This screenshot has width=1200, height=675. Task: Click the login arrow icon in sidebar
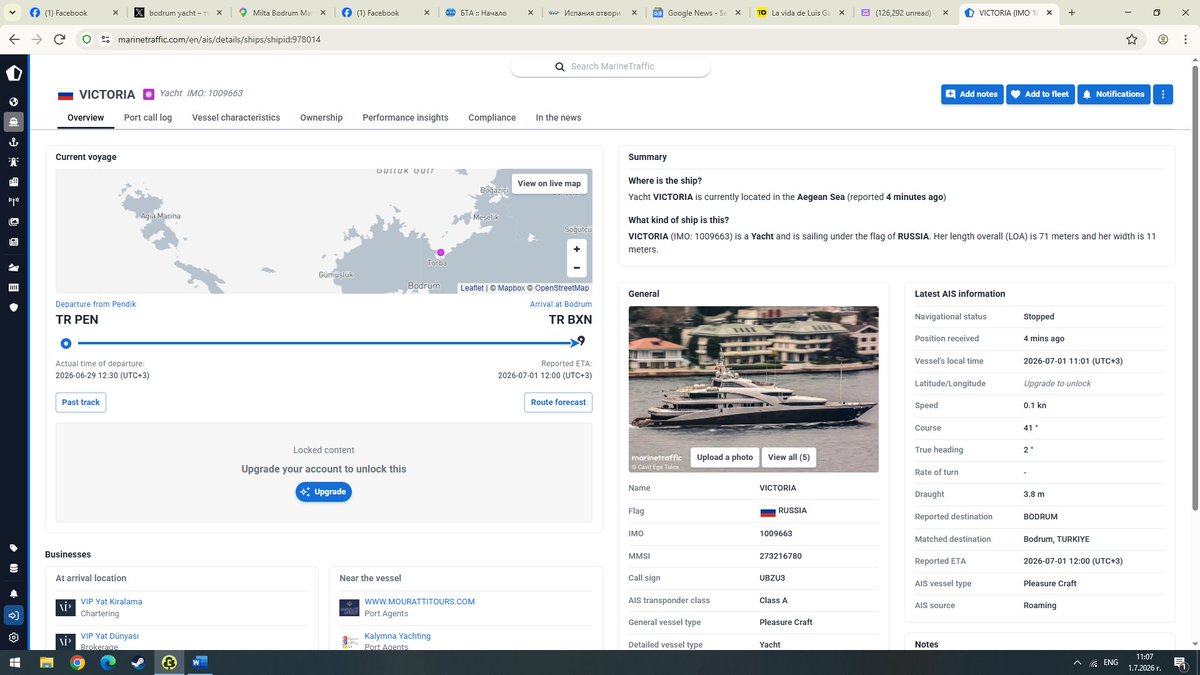click(14, 616)
